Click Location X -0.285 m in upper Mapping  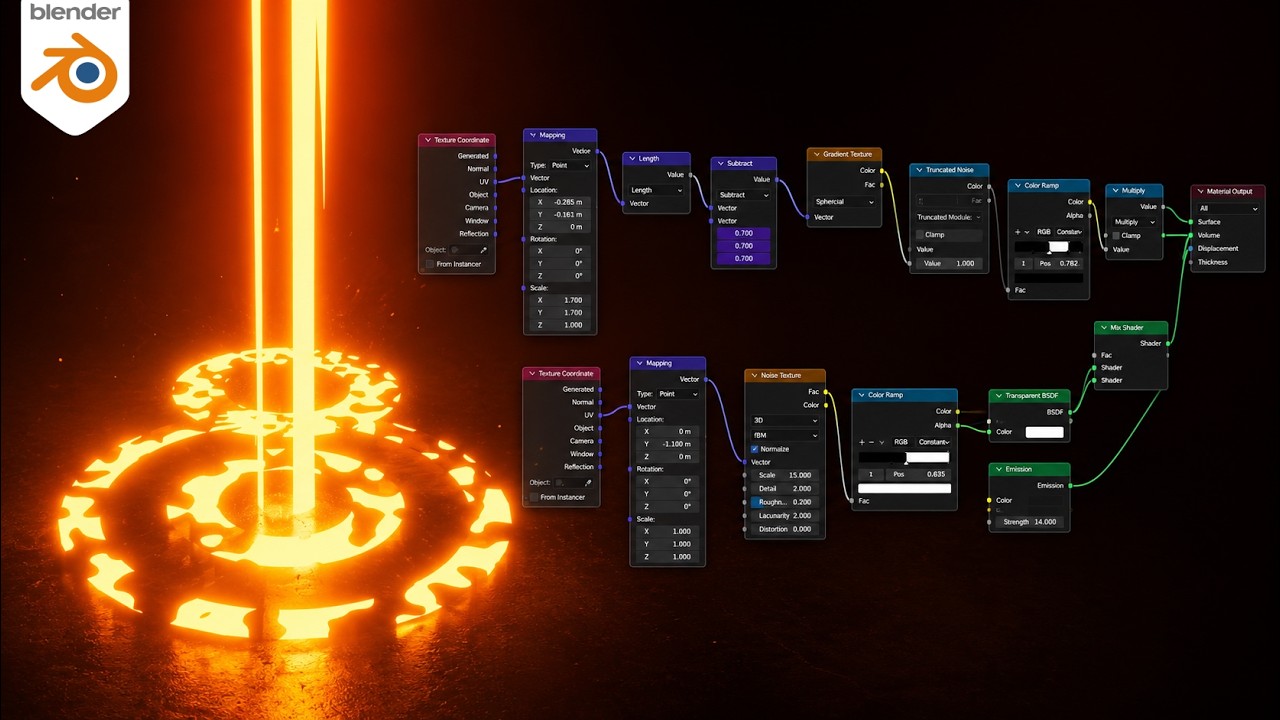point(560,202)
